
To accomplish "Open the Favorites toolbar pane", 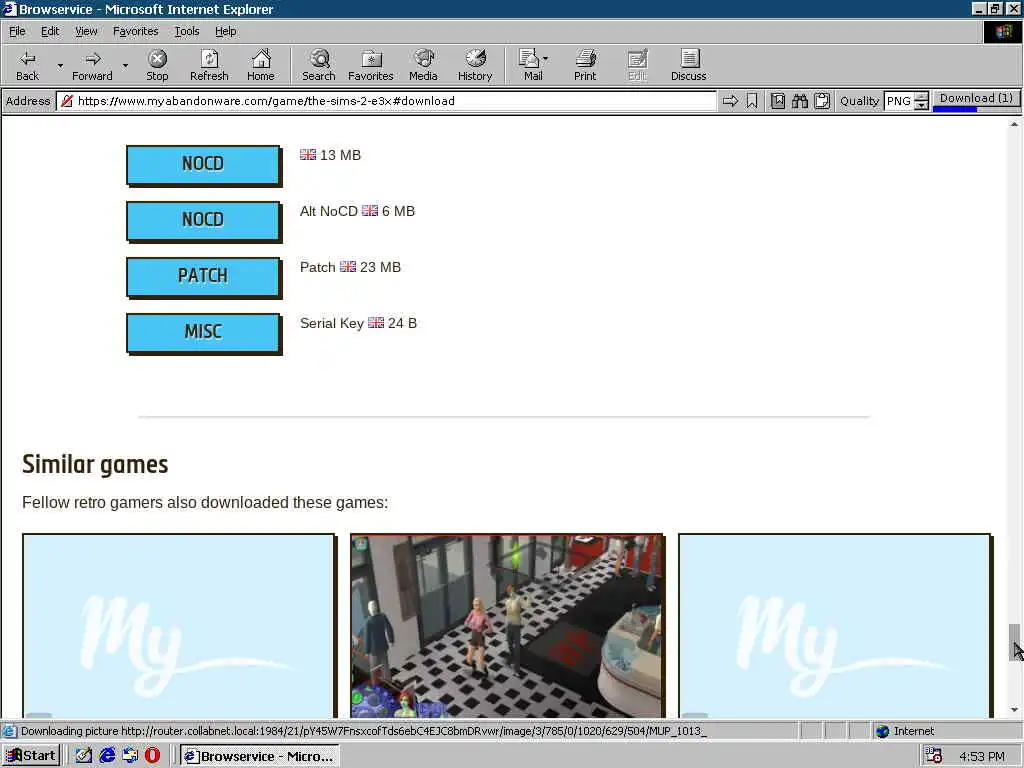I will coord(371,66).
